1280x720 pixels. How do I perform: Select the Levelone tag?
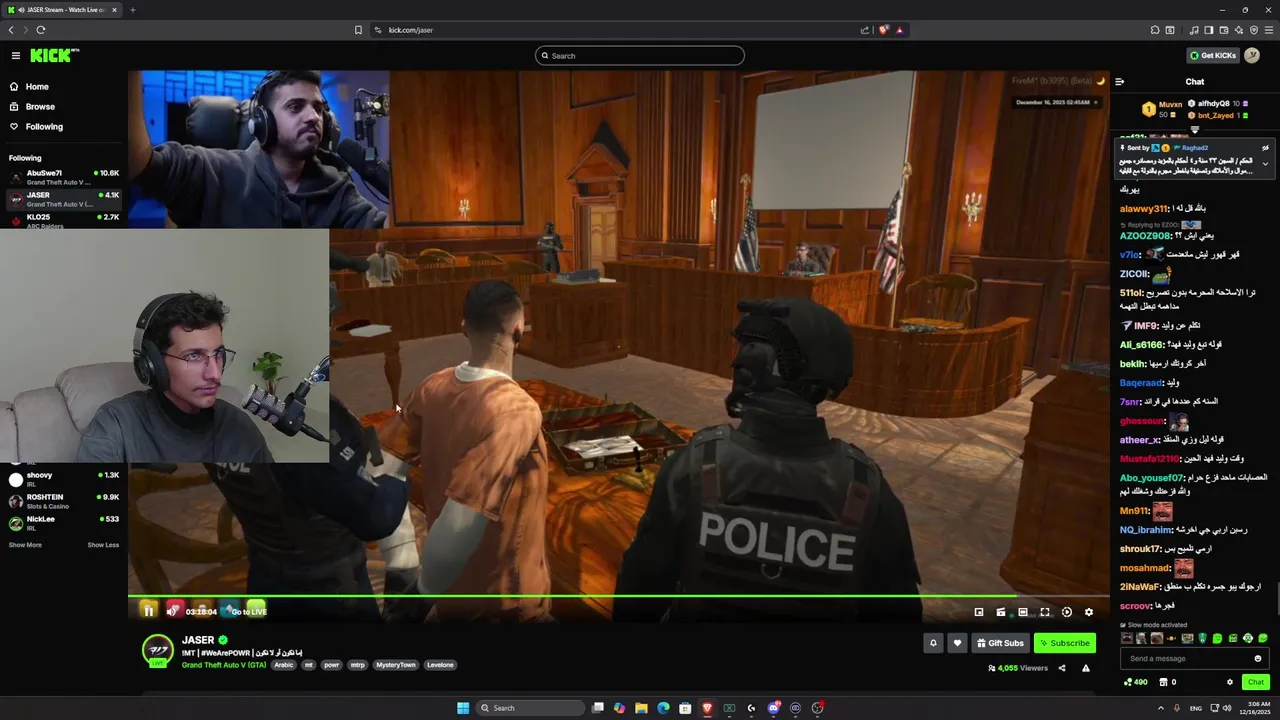tap(440, 665)
